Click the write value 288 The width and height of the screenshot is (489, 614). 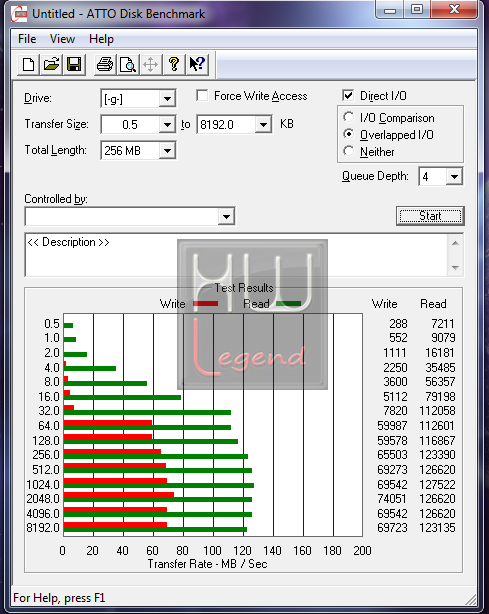(398, 324)
